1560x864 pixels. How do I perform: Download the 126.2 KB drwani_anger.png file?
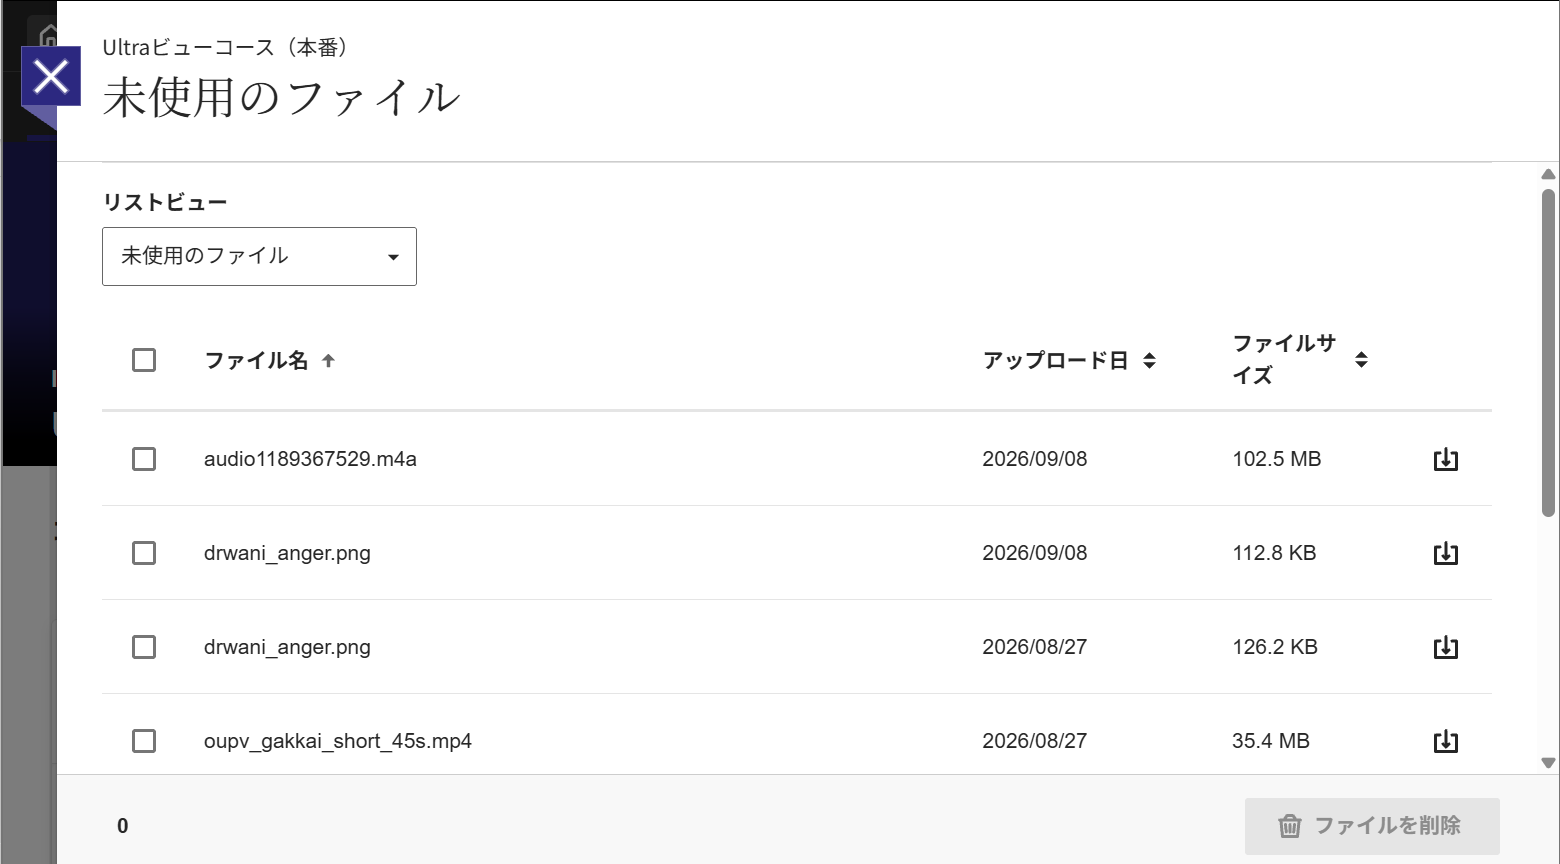[x=1446, y=647]
